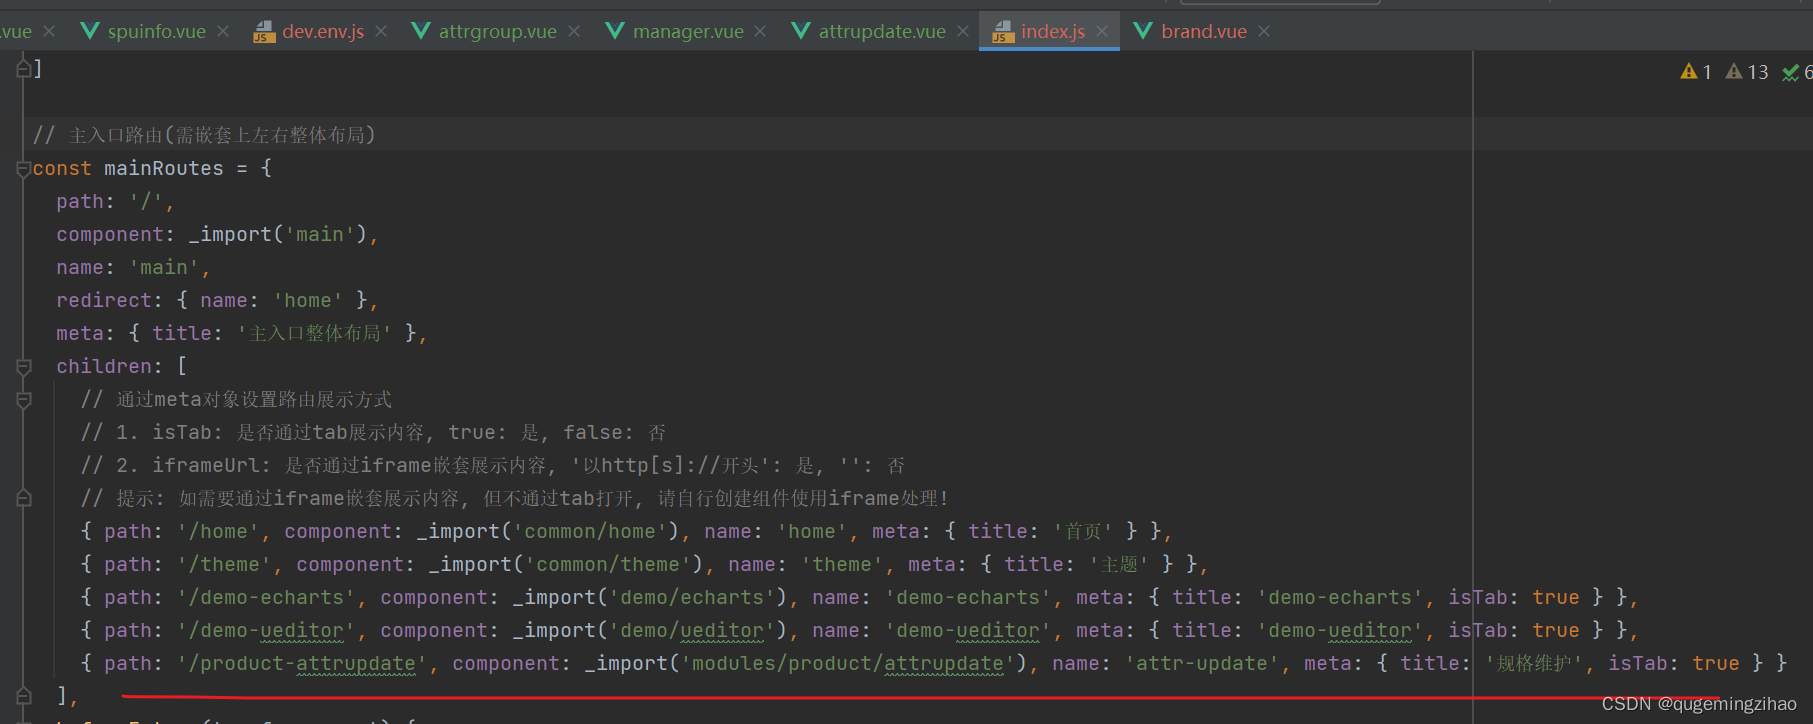The width and height of the screenshot is (1813, 724).
Task: Click the JS file icon on index.js tab
Action: [1003, 32]
